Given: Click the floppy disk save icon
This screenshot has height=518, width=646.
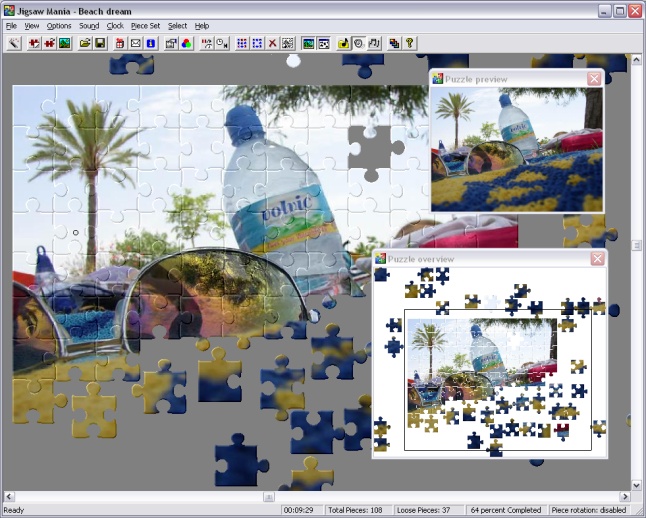Looking at the screenshot, I should (100, 43).
